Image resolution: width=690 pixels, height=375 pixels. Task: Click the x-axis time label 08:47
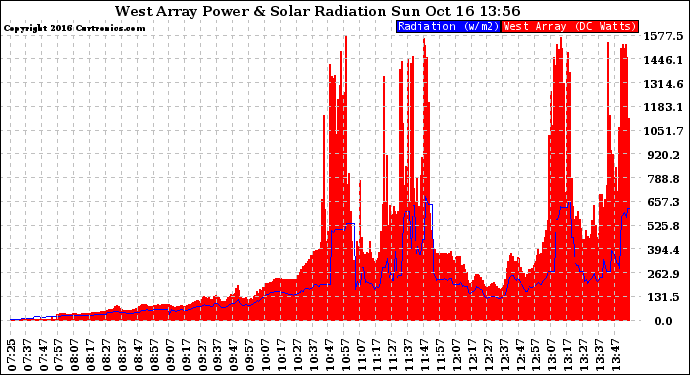pyautogui.click(x=139, y=355)
